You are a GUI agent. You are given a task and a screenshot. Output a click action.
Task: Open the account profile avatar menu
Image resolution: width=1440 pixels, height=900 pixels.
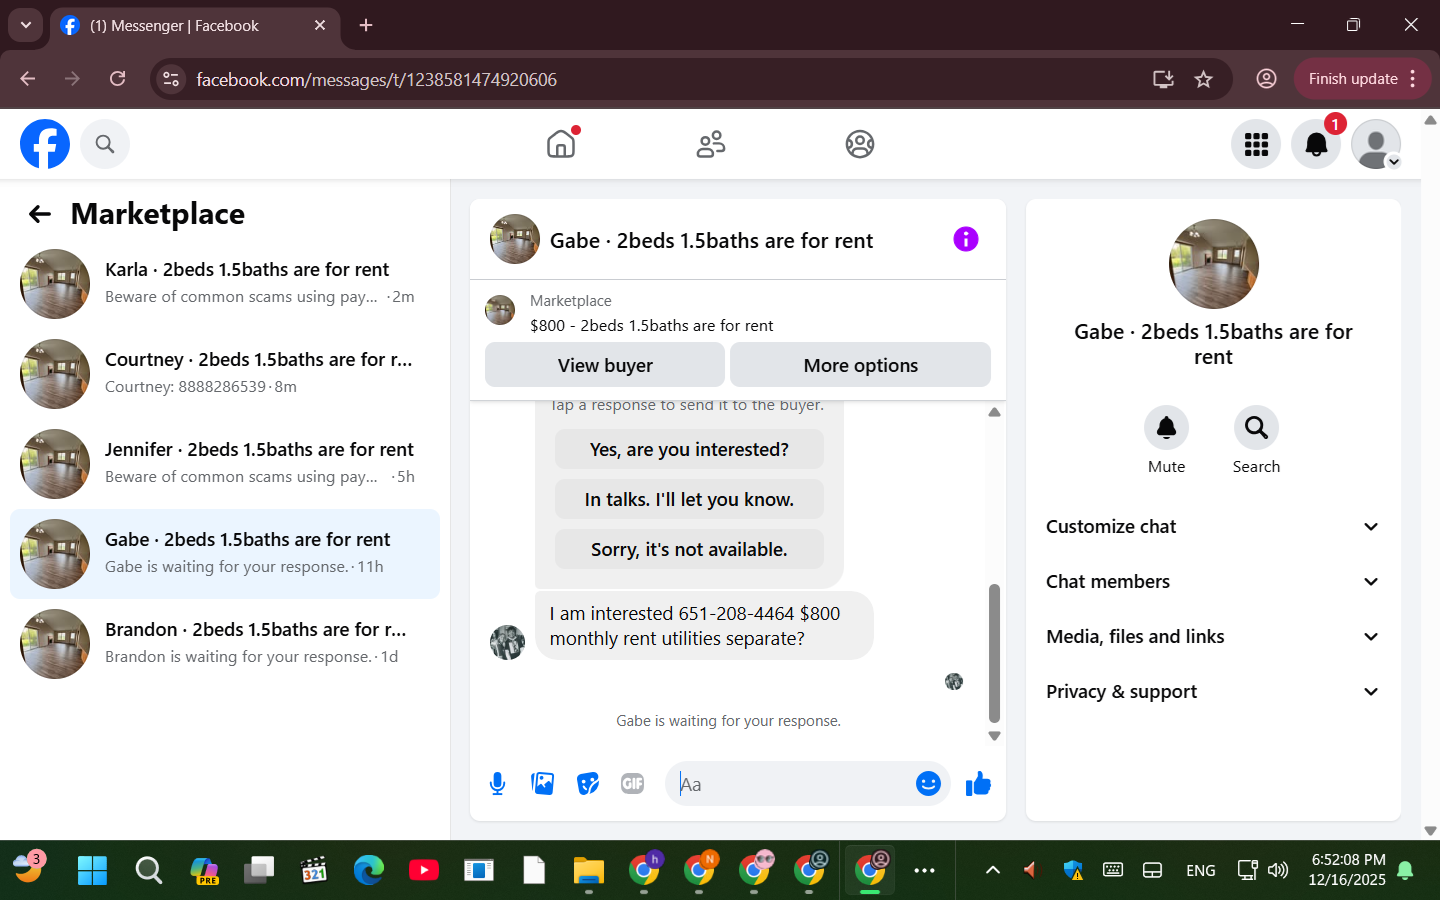(x=1376, y=144)
